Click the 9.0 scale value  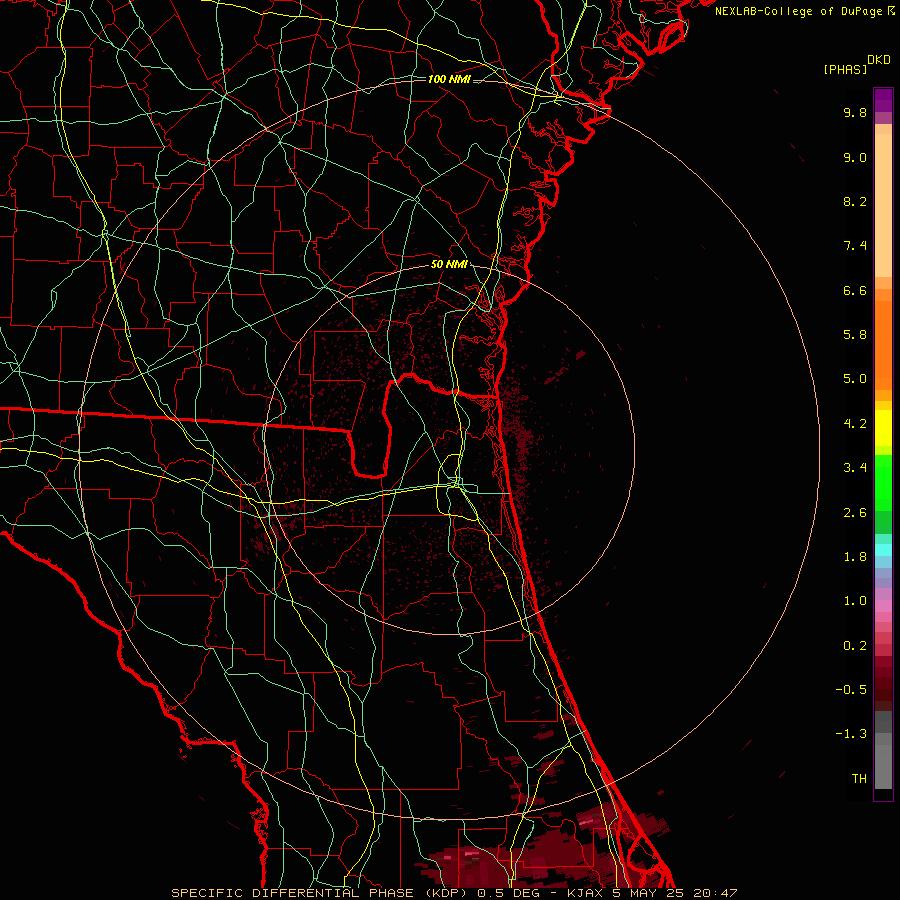pos(855,157)
